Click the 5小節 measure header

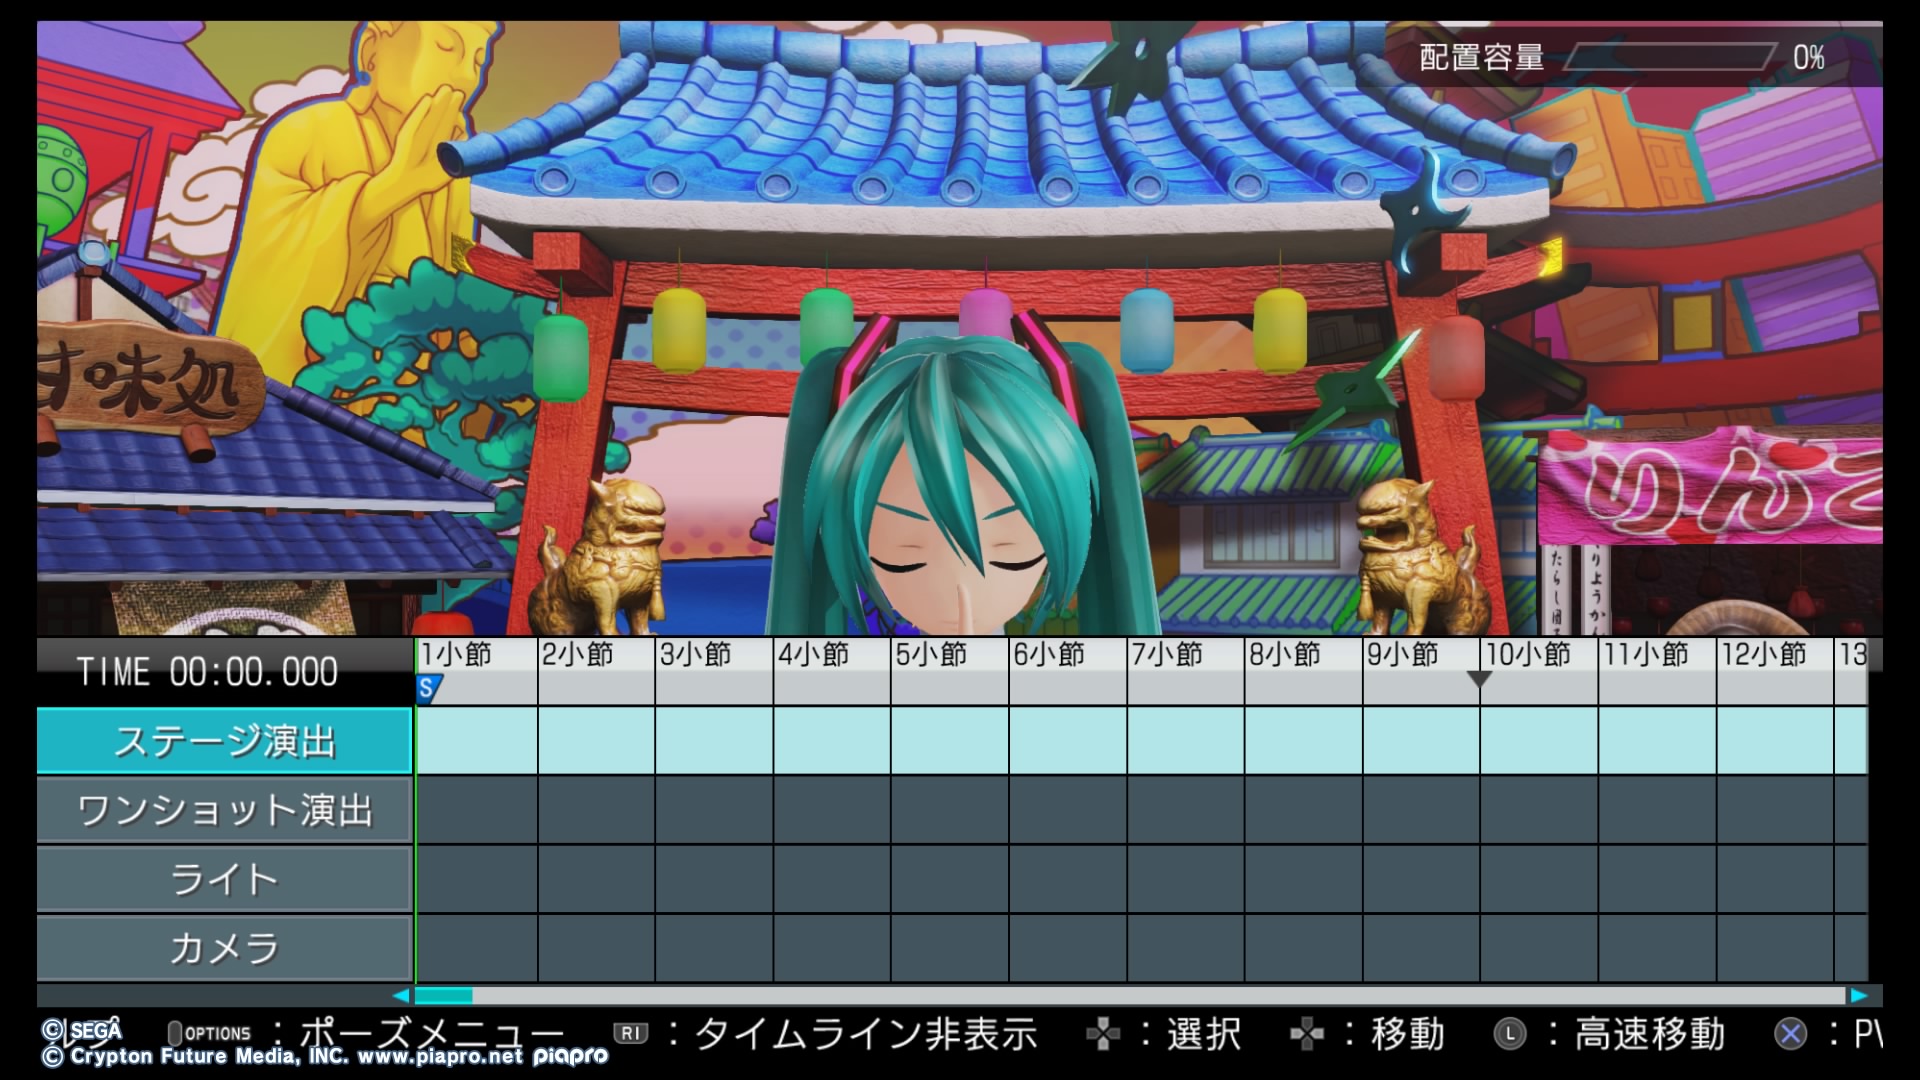tap(931, 655)
